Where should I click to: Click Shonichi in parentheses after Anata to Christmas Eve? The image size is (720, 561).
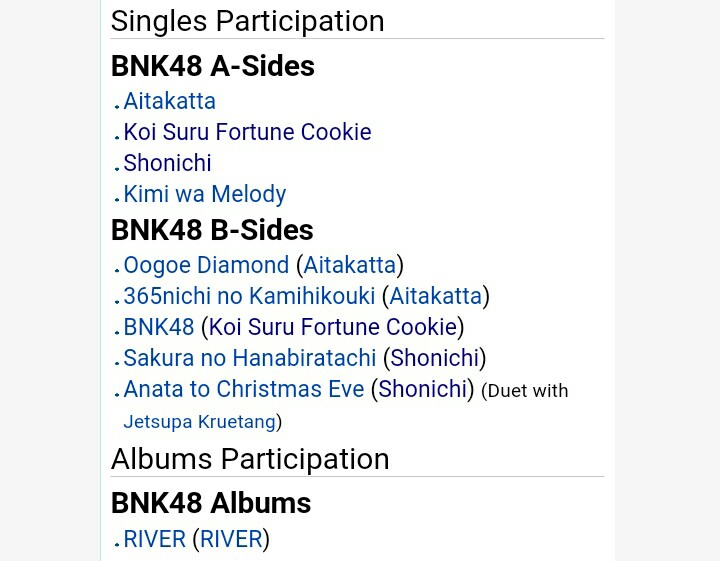click(x=422, y=389)
